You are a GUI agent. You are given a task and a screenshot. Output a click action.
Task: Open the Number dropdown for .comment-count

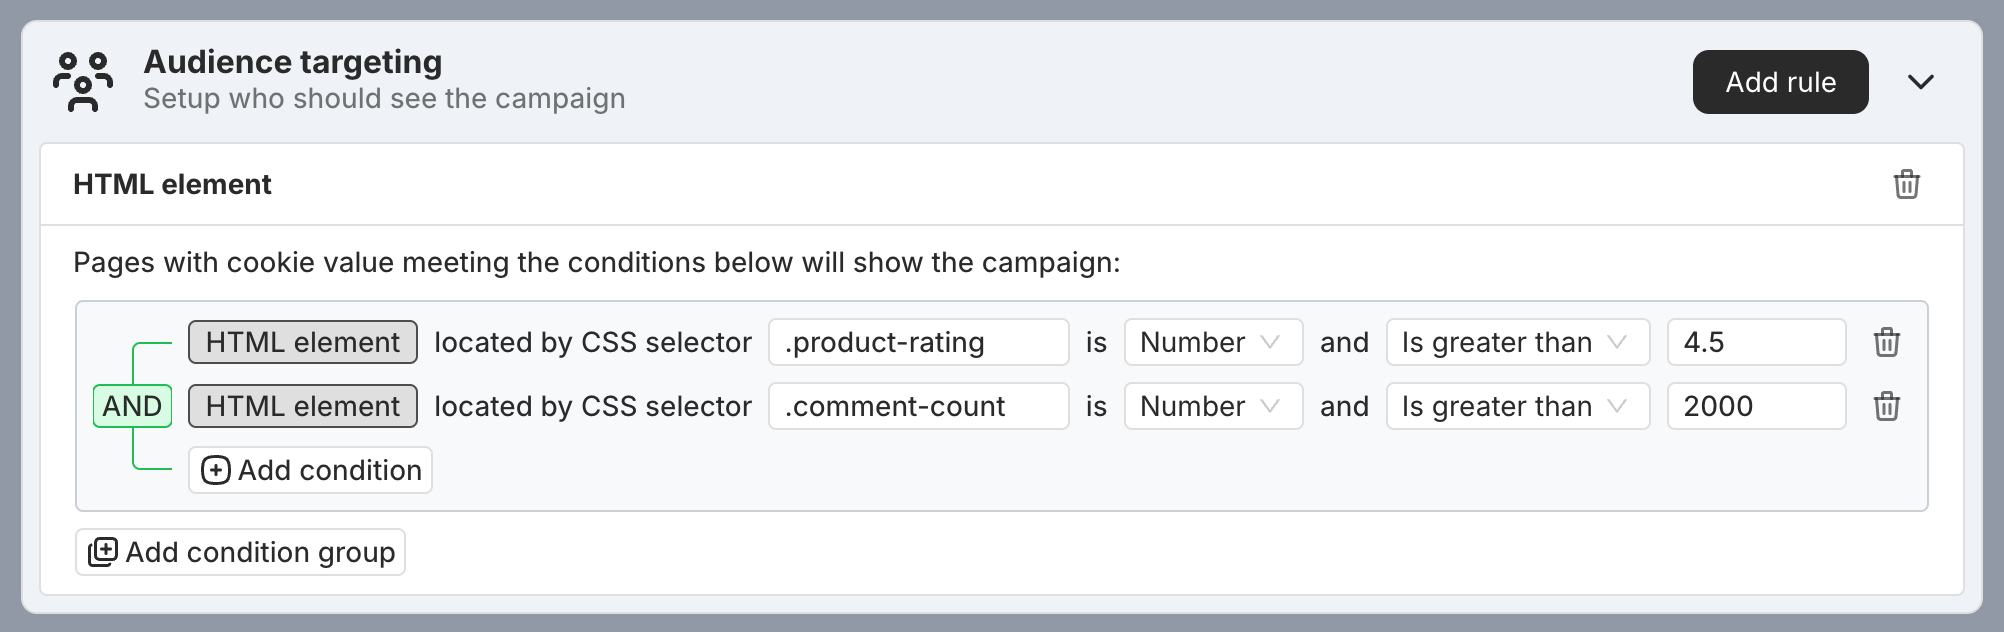point(1213,406)
